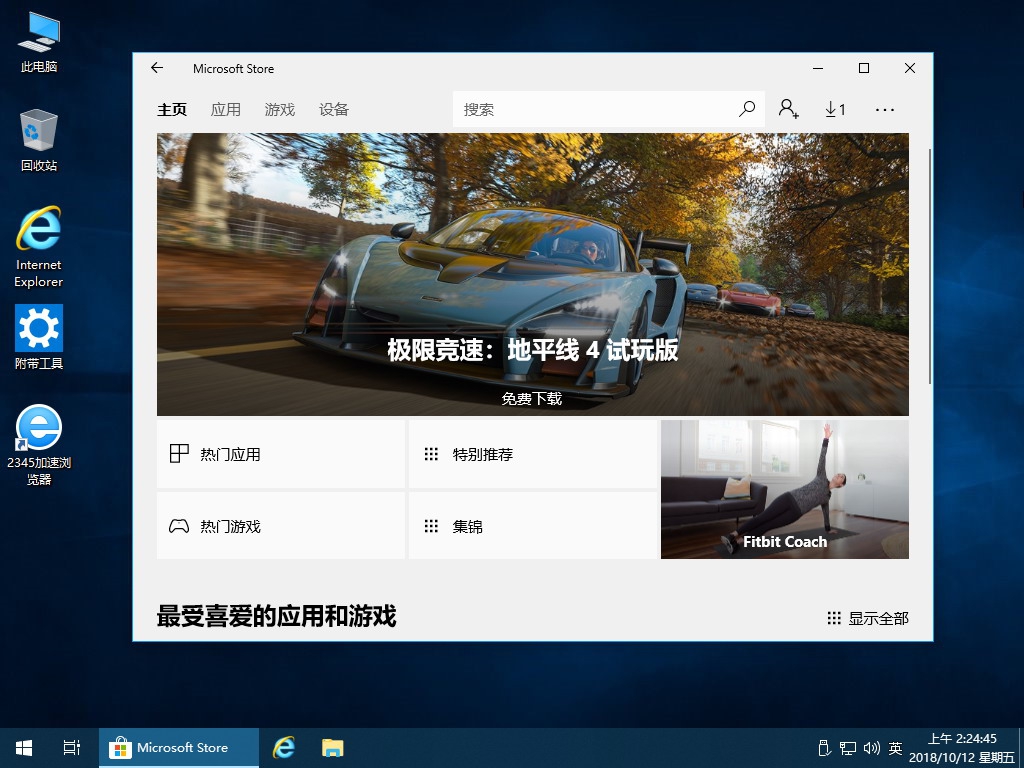The image size is (1024, 768).
Task: Open the three-dot more menu
Action: (884, 109)
